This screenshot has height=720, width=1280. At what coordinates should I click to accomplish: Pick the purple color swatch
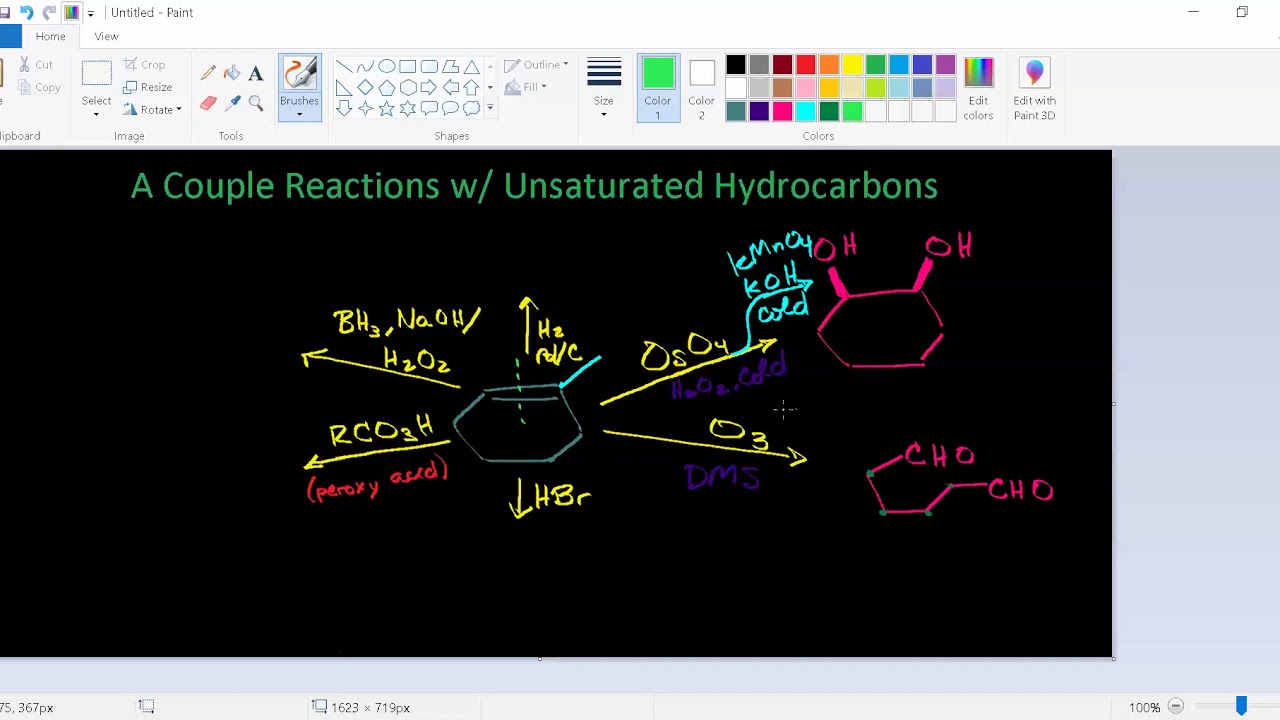pos(945,66)
